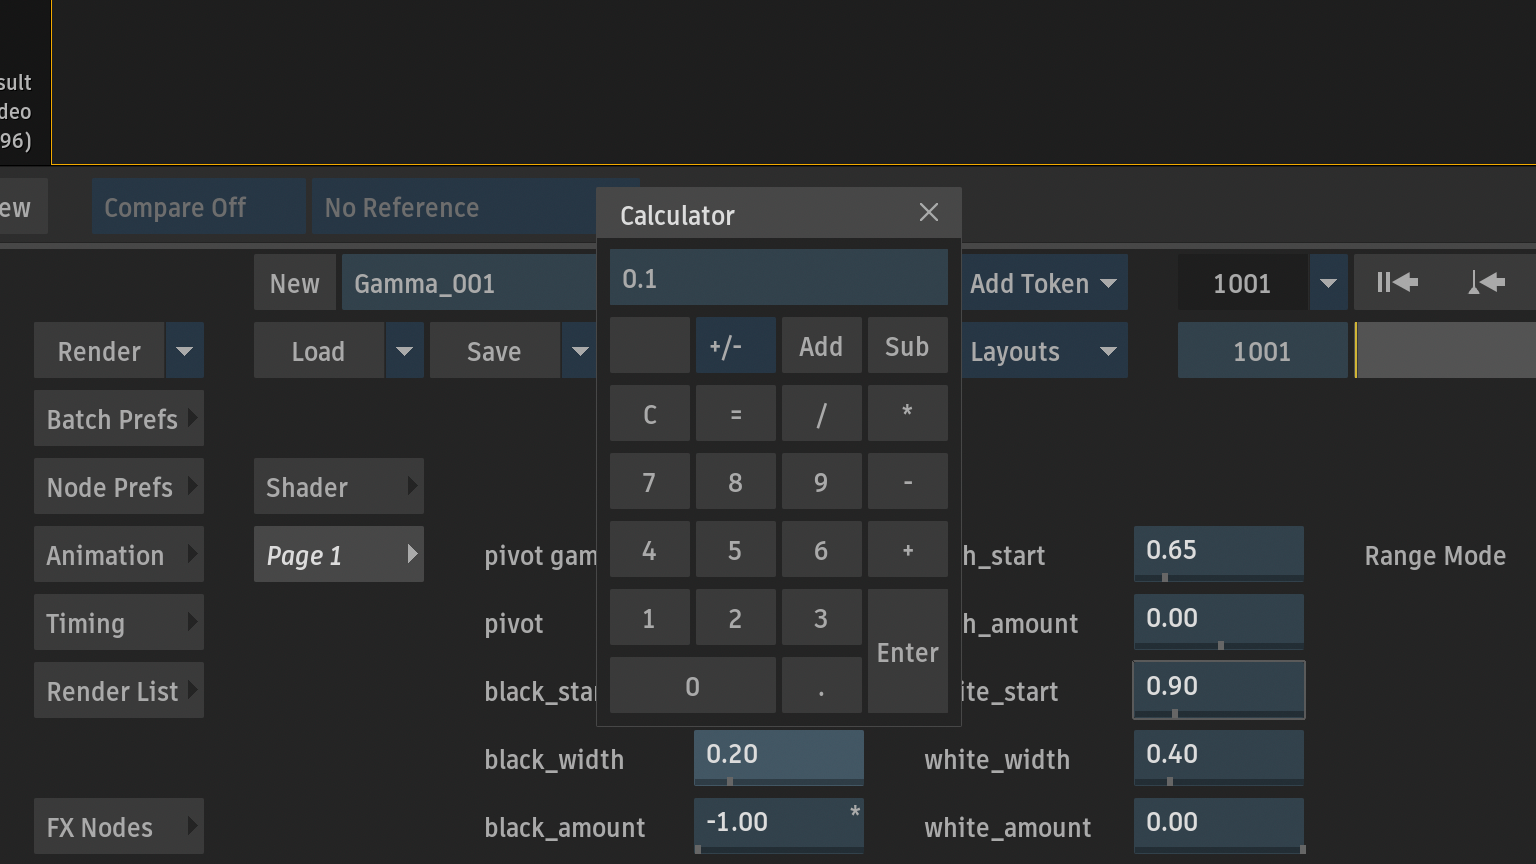The image size is (1536, 864).
Task: Click calculator digit 6
Action: tap(822, 550)
